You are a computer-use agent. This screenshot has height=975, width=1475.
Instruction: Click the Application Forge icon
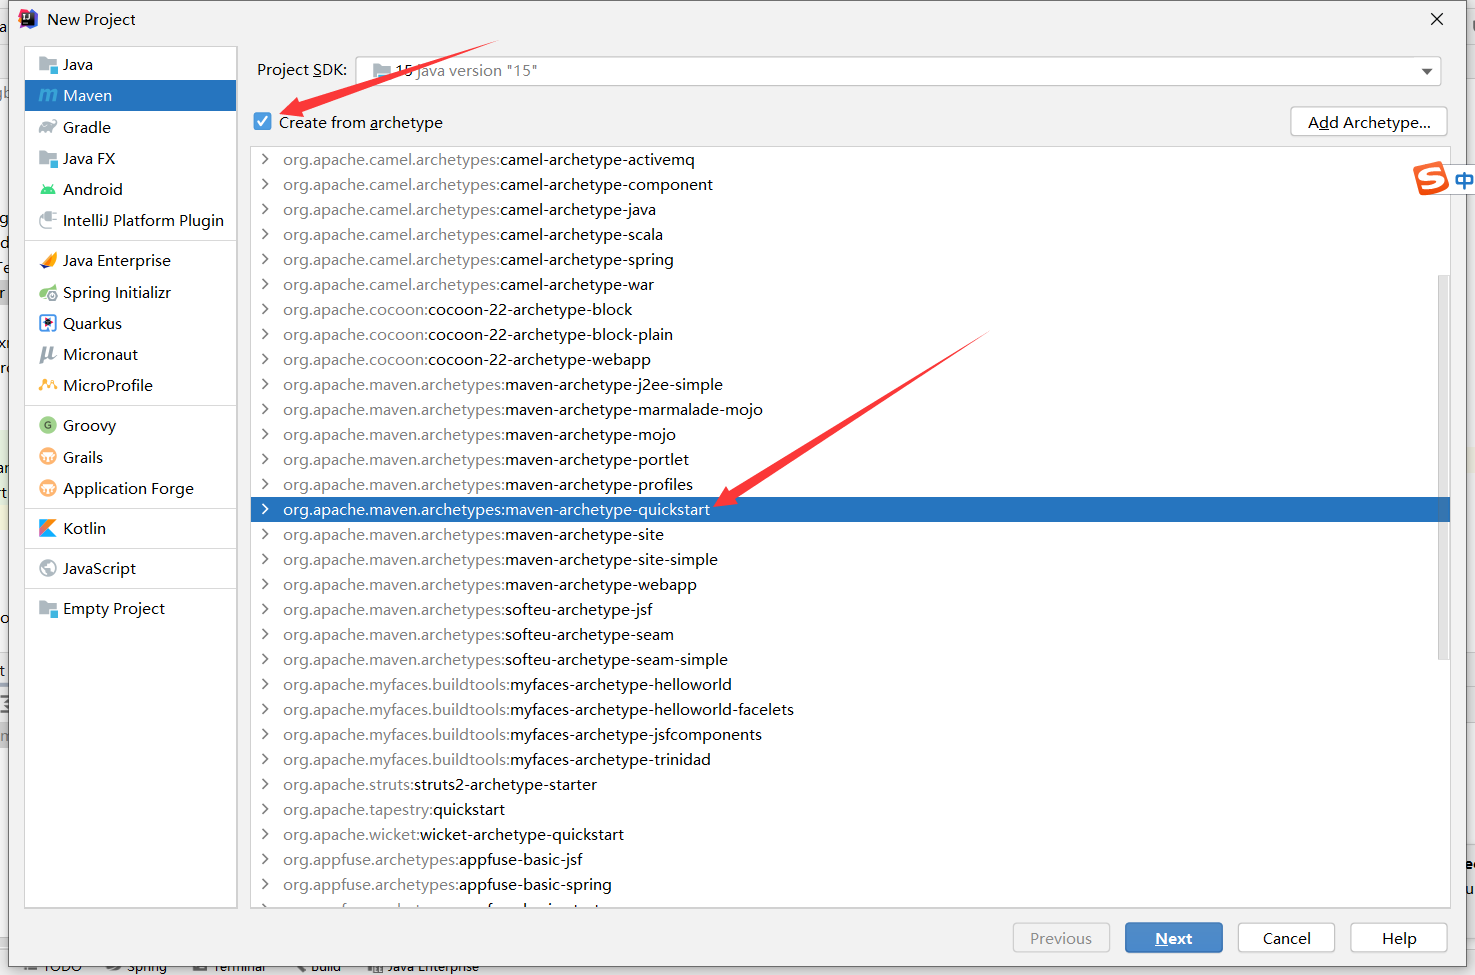click(x=48, y=488)
